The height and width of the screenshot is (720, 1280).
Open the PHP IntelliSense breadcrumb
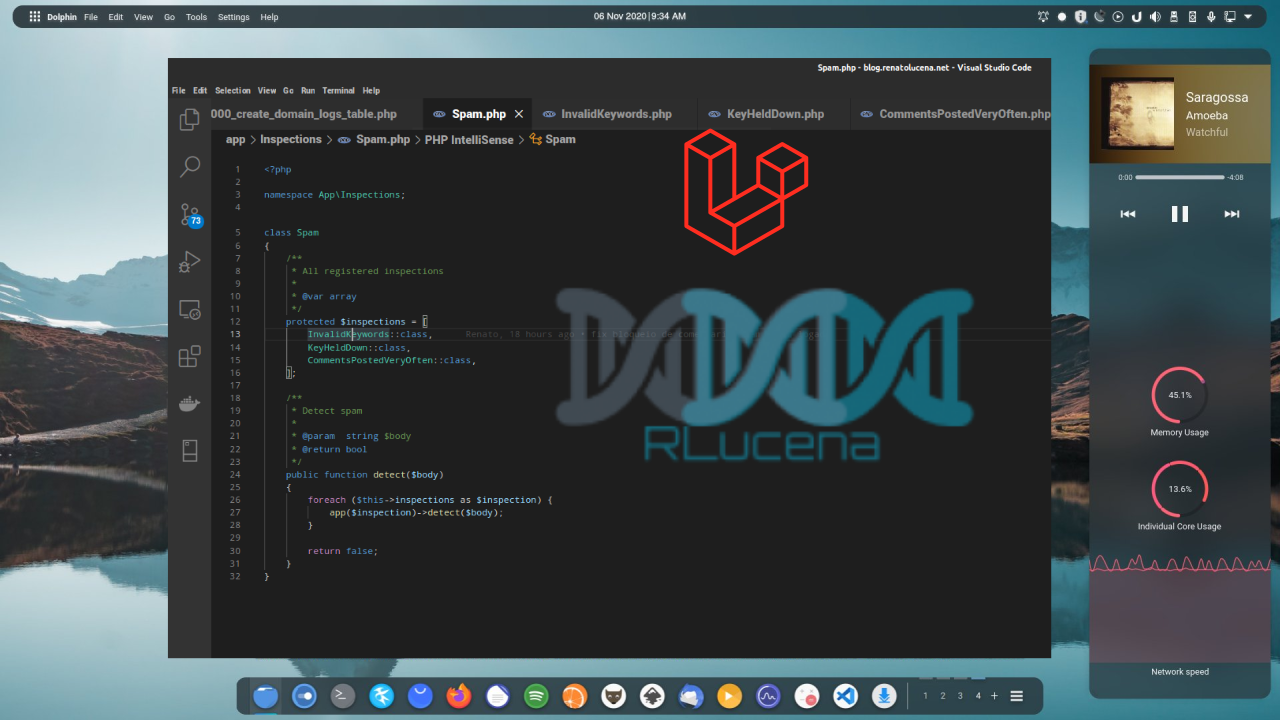(x=469, y=140)
